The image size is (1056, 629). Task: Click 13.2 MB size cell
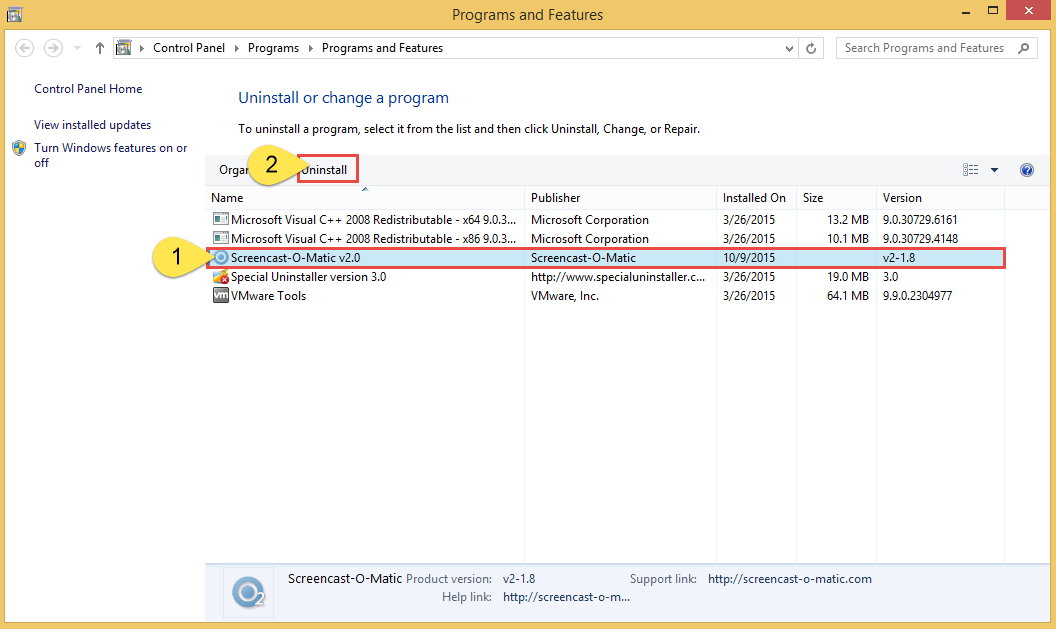[x=847, y=220]
